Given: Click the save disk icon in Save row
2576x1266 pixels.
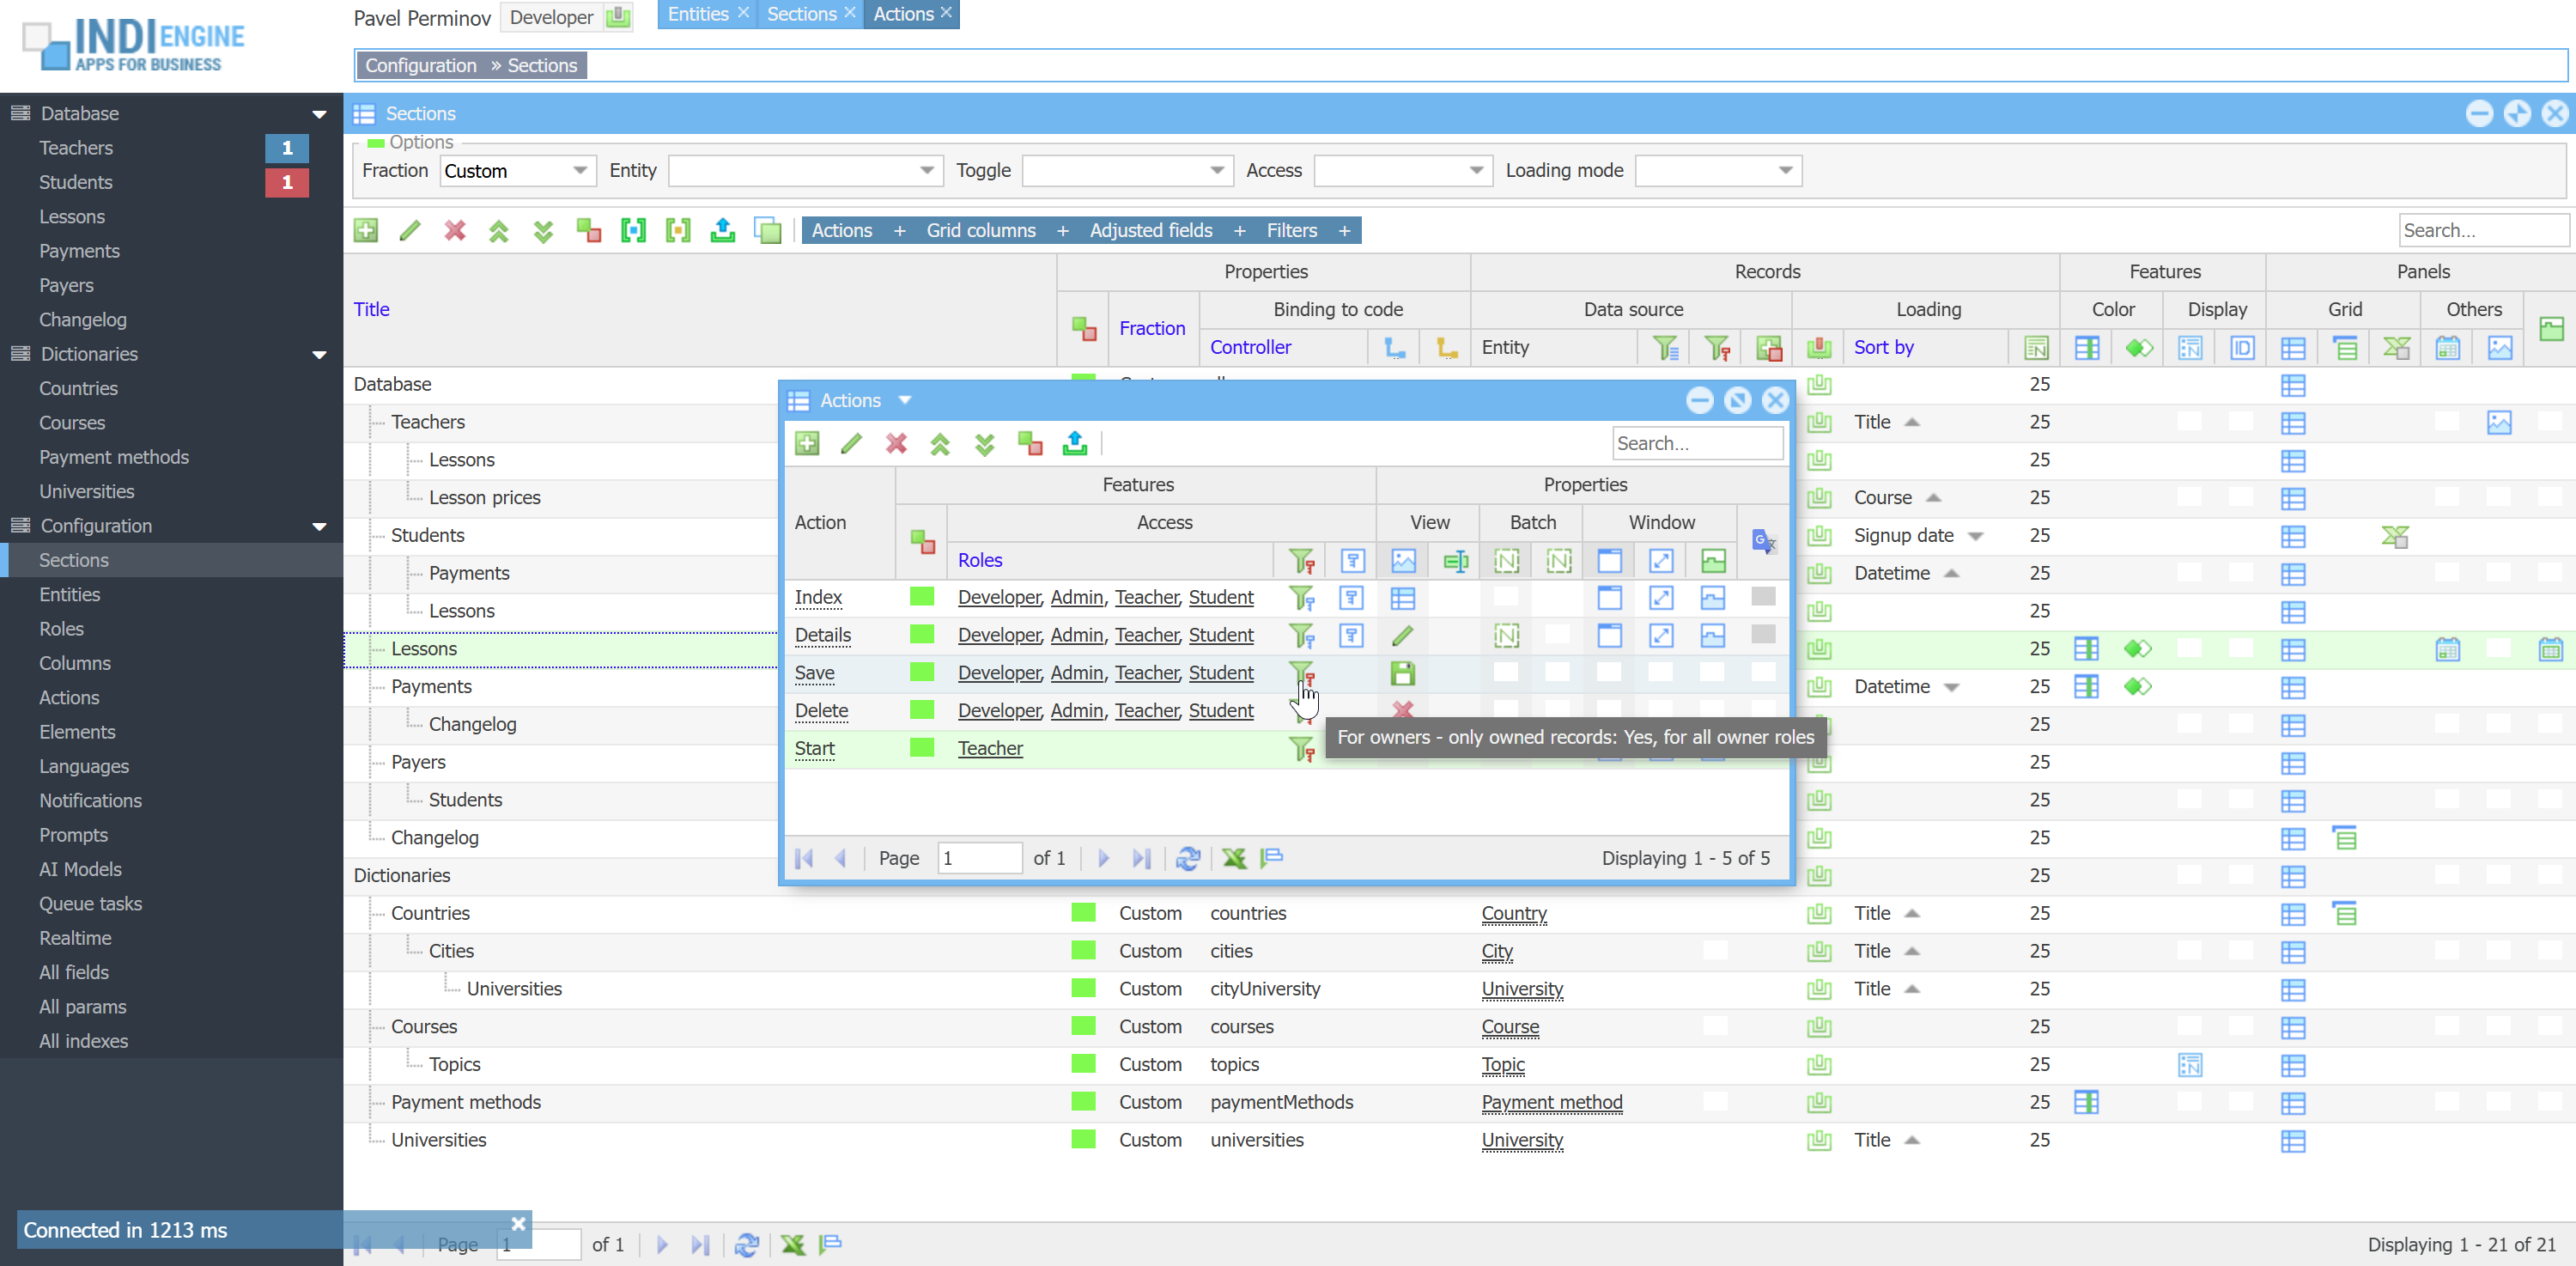Looking at the screenshot, I should tap(1402, 673).
